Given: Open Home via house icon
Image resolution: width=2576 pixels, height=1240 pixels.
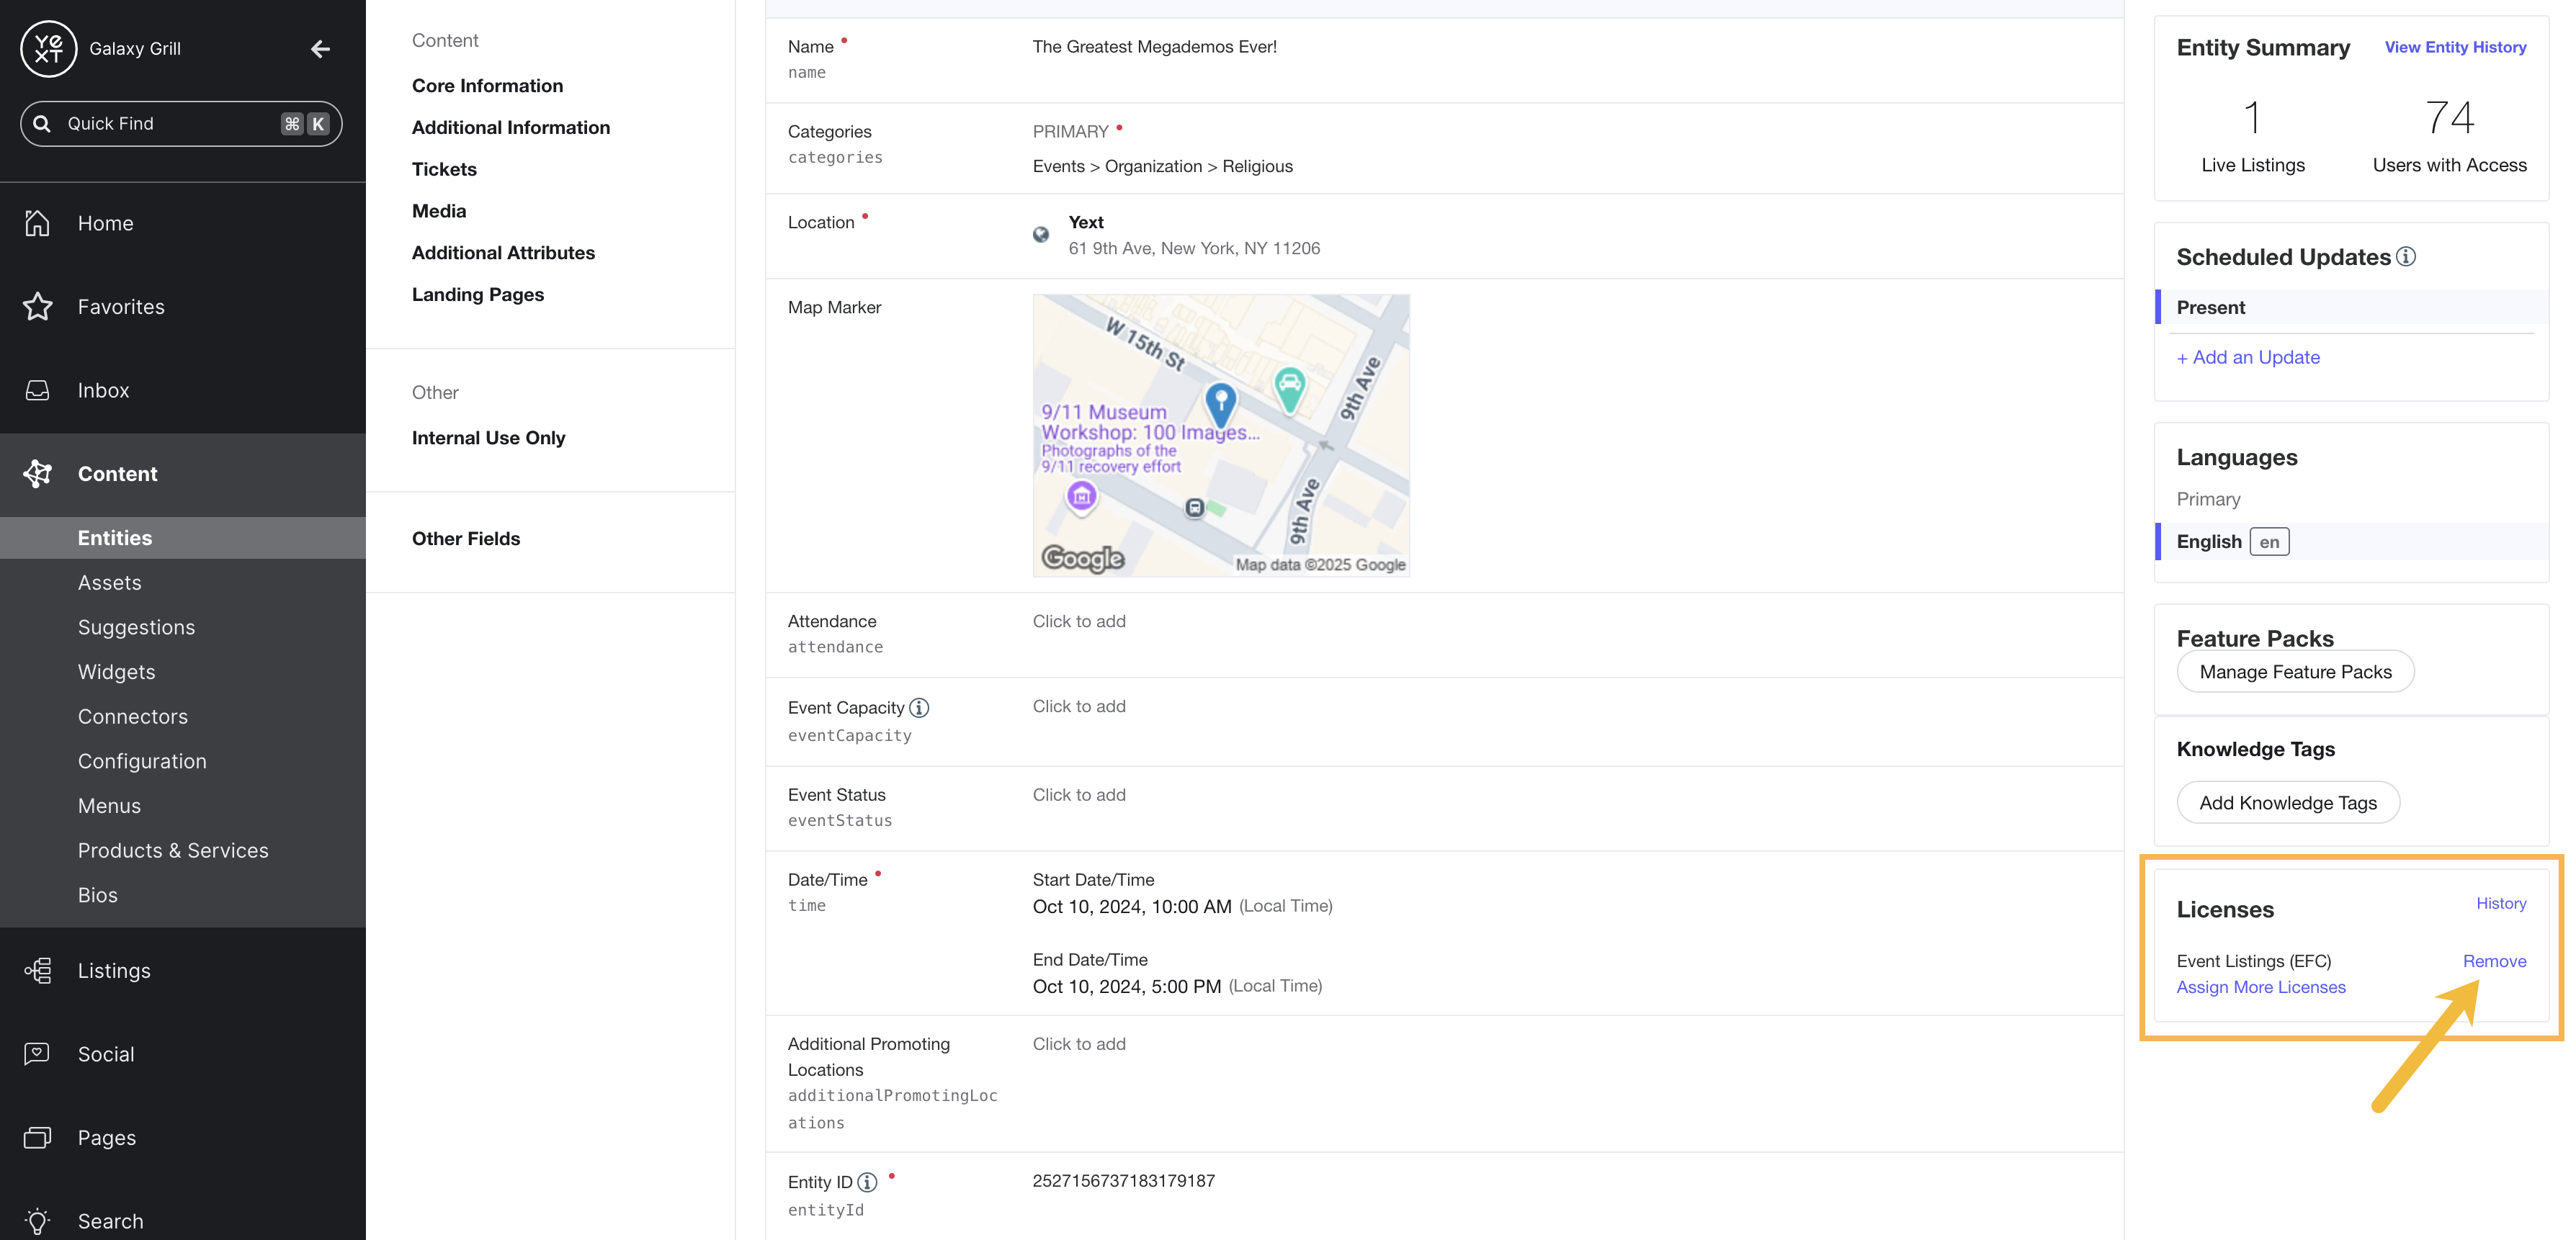Looking at the screenshot, I should [38, 223].
